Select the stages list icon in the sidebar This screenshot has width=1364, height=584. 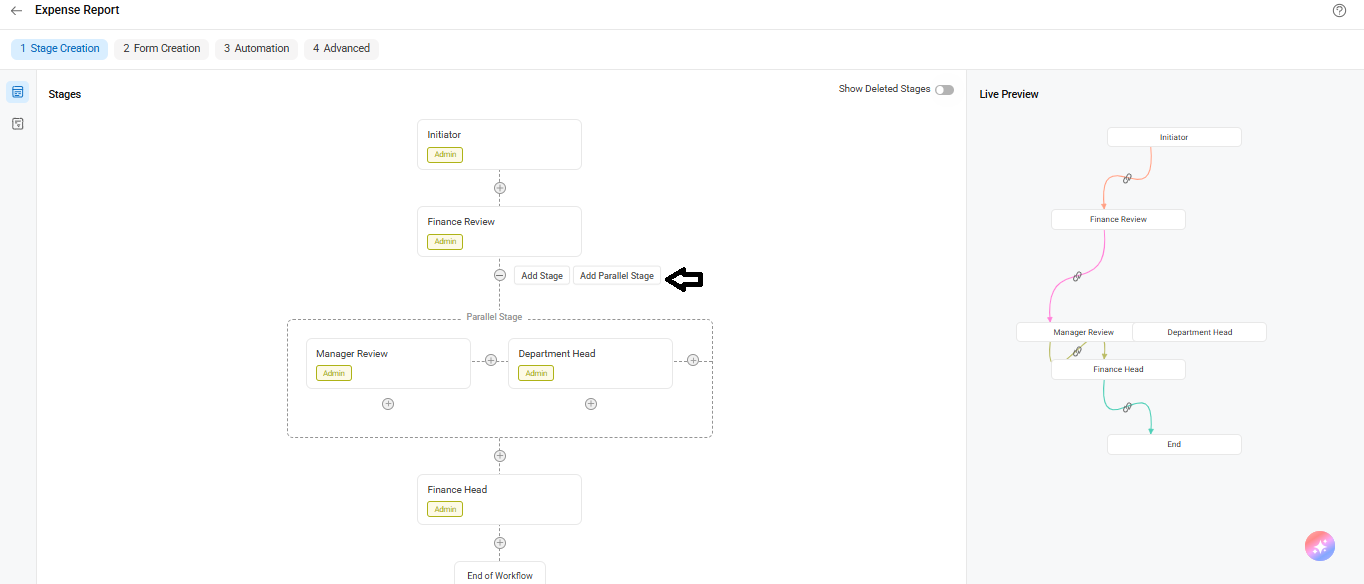pos(18,92)
